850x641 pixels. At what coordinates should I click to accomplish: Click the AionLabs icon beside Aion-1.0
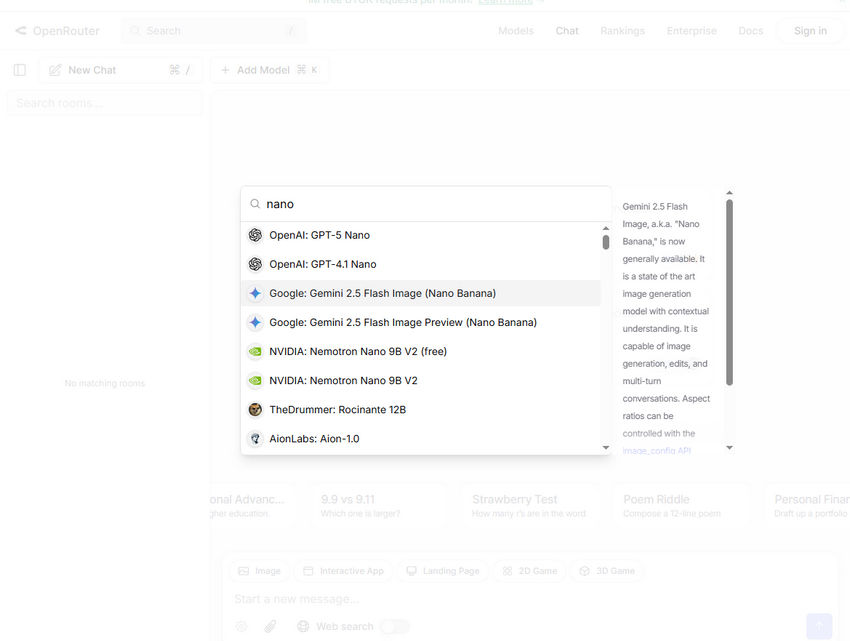[x=255, y=438]
